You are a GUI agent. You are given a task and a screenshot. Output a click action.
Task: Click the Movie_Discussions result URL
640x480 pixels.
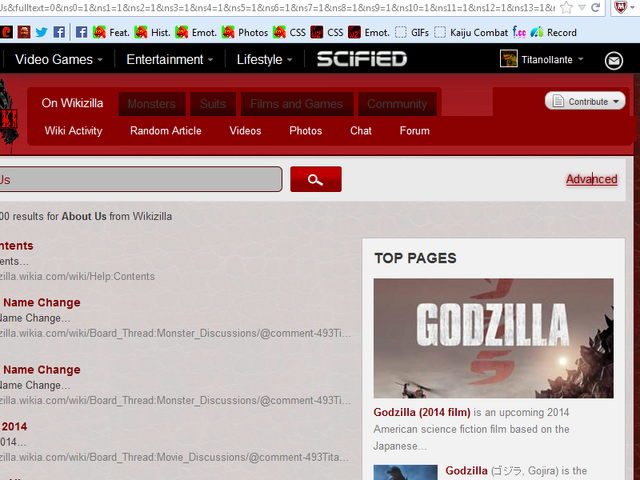tap(174, 457)
